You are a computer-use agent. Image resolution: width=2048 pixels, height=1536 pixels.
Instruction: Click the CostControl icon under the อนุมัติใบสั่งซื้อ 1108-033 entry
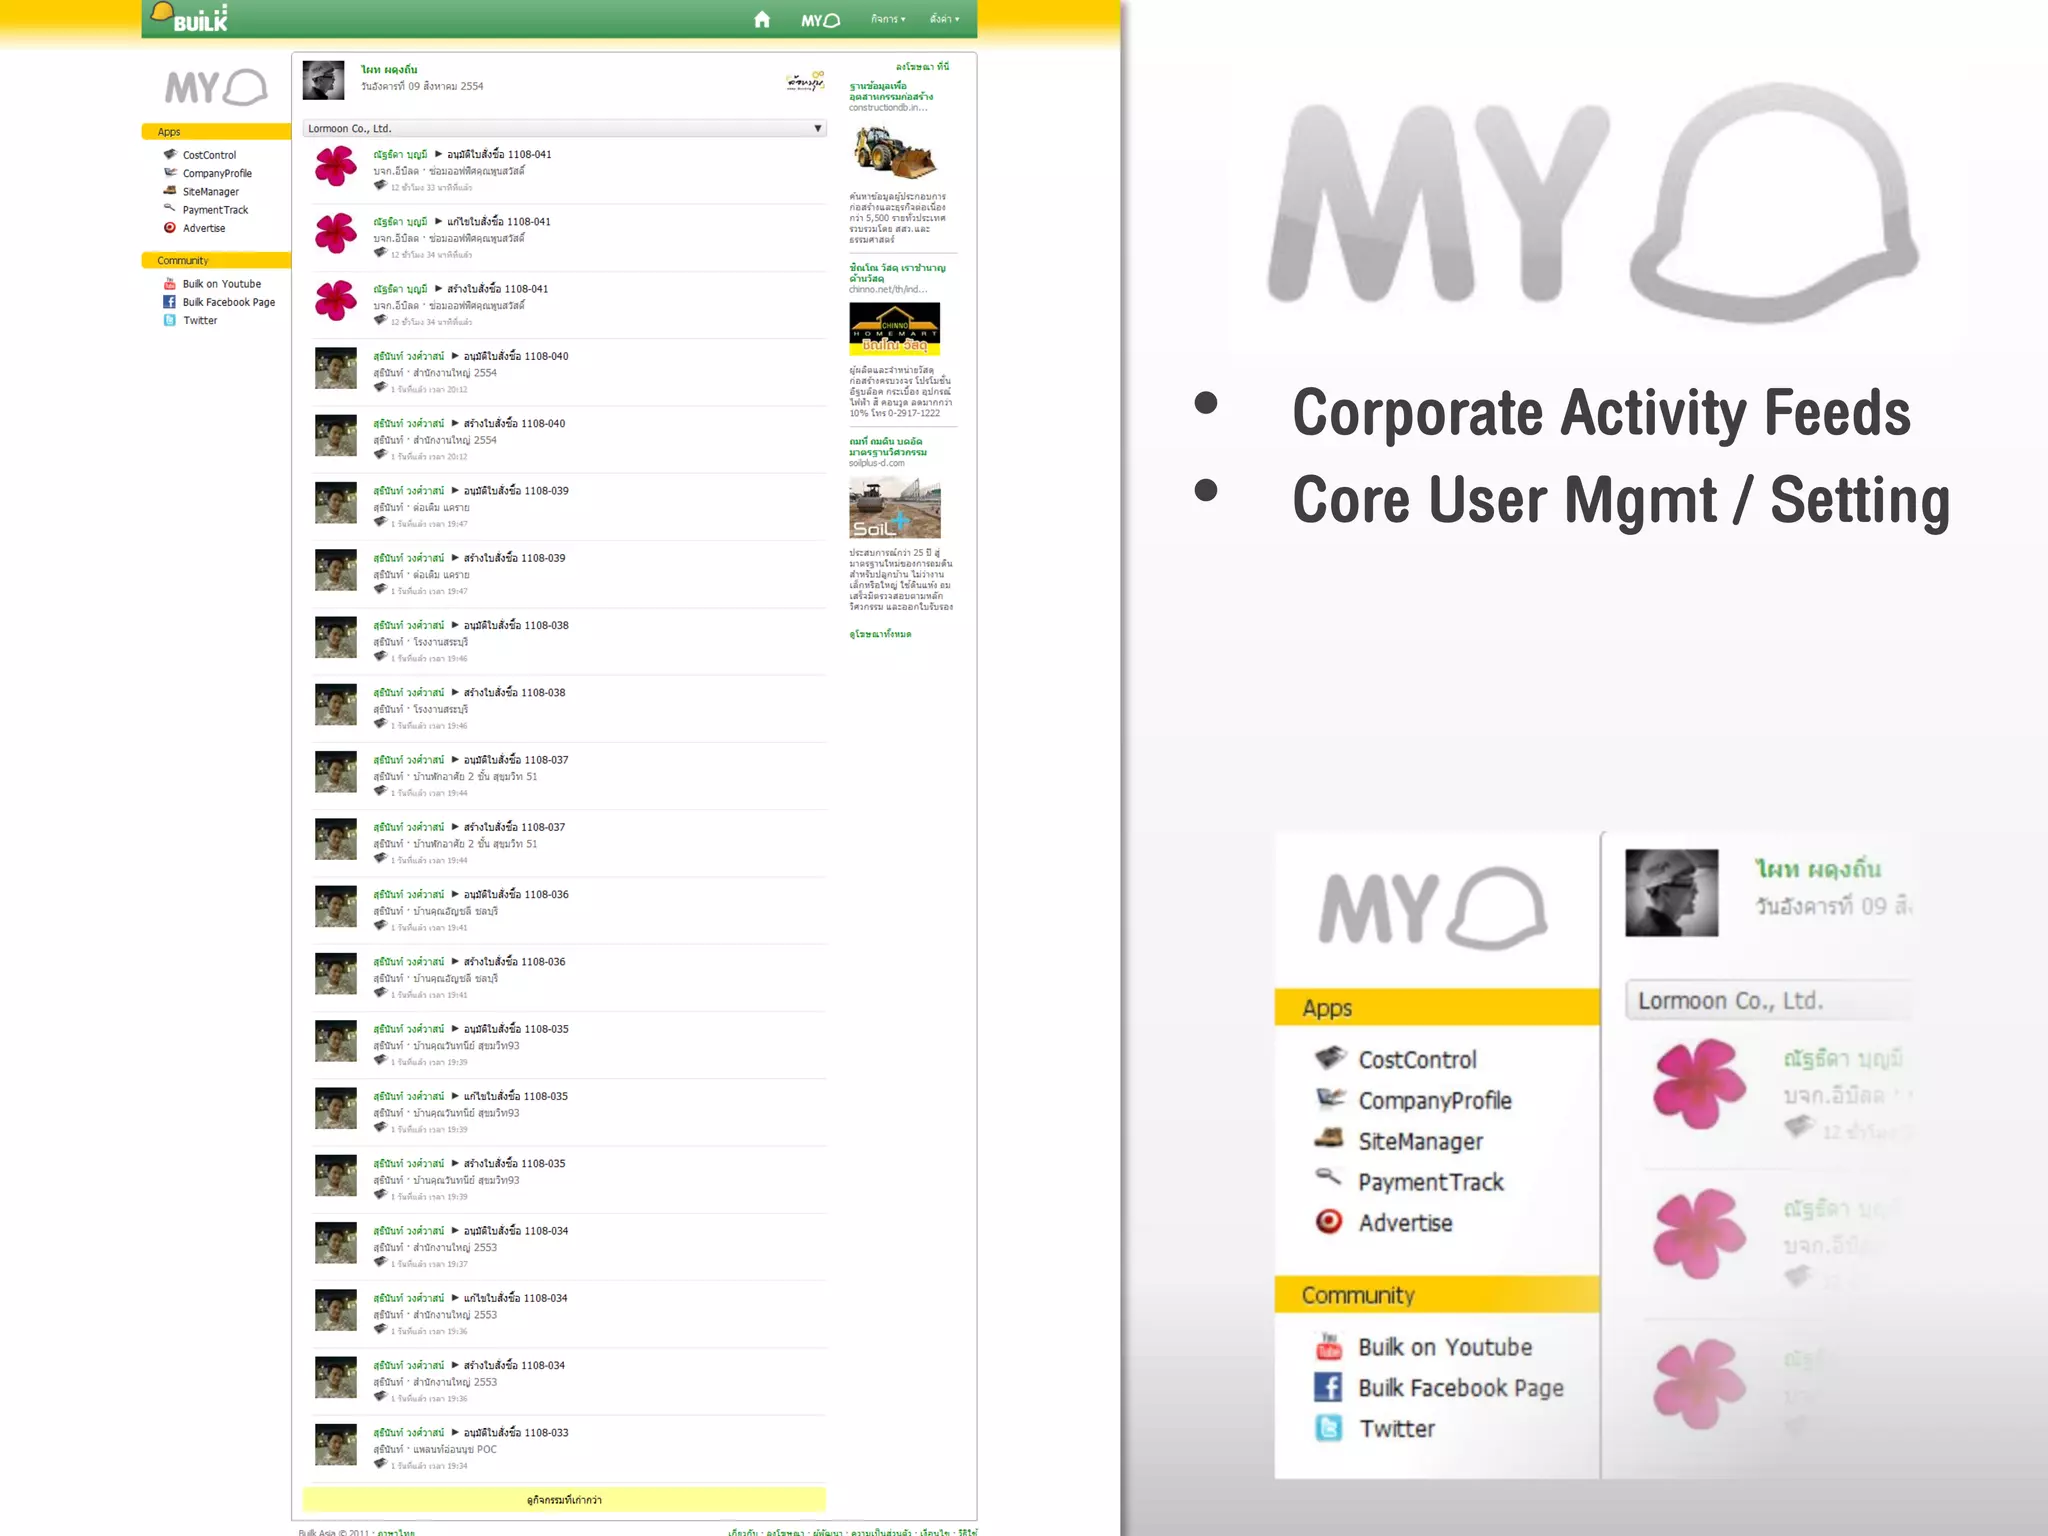click(380, 1463)
